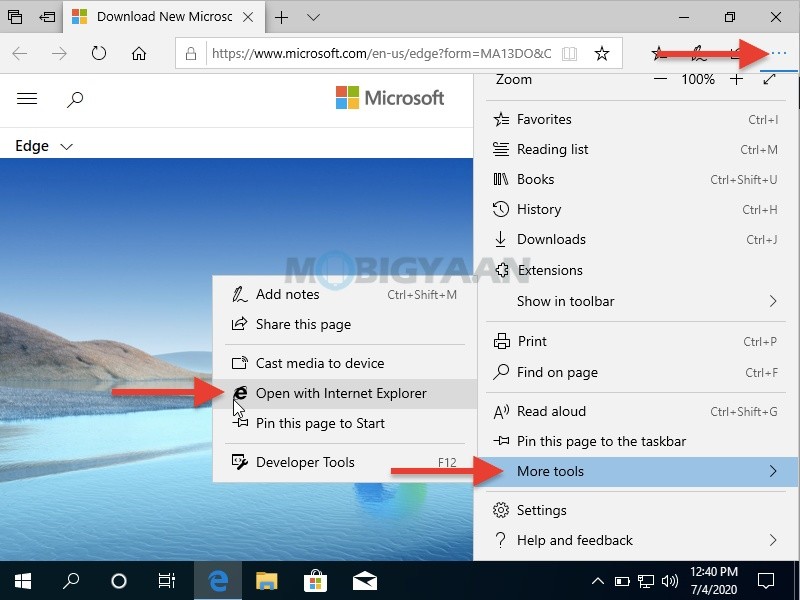Choose Find on page

[636, 372]
